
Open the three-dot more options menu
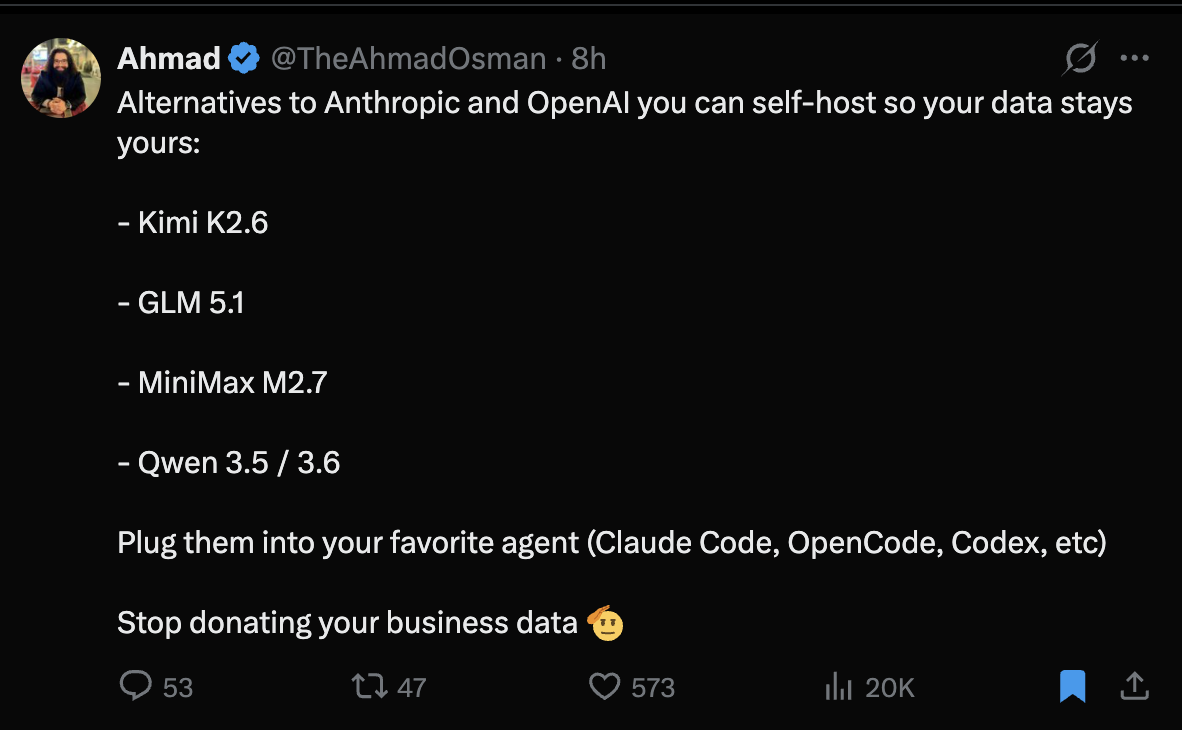pos(1135,57)
